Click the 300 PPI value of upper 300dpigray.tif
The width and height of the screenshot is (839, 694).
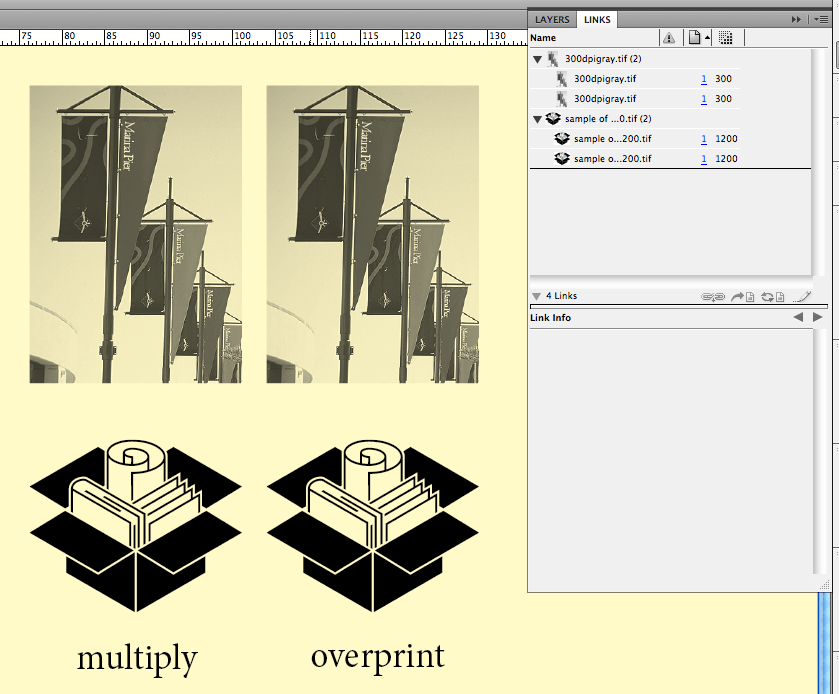coord(723,79)
